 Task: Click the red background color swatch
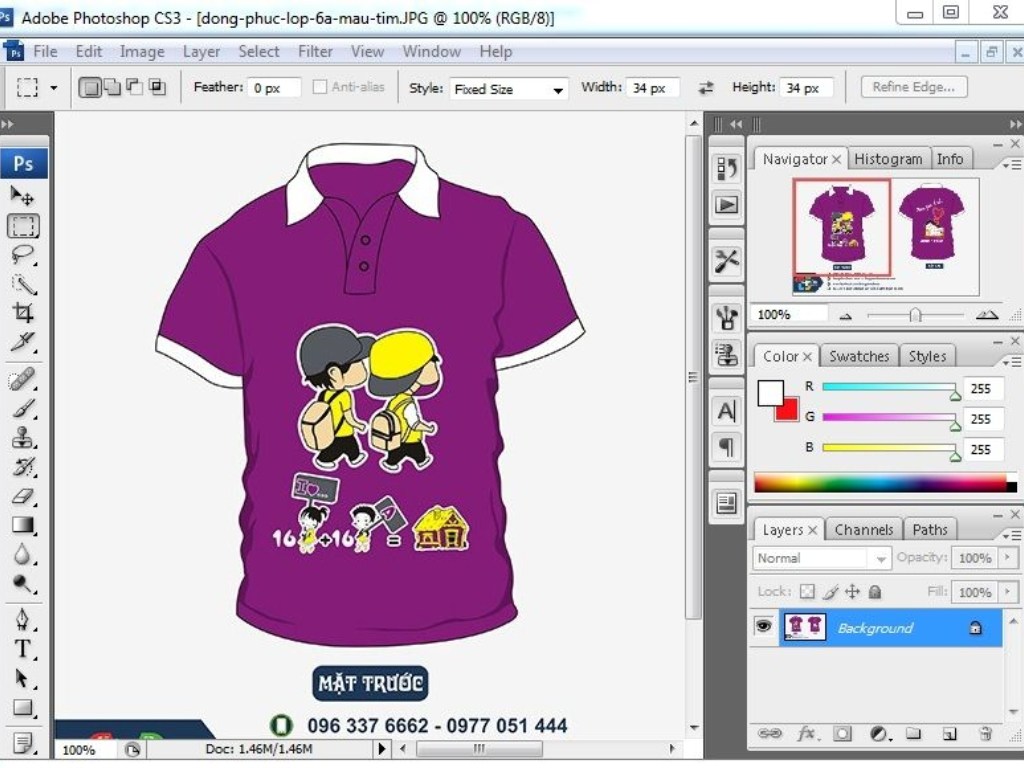tap(787, 409)
